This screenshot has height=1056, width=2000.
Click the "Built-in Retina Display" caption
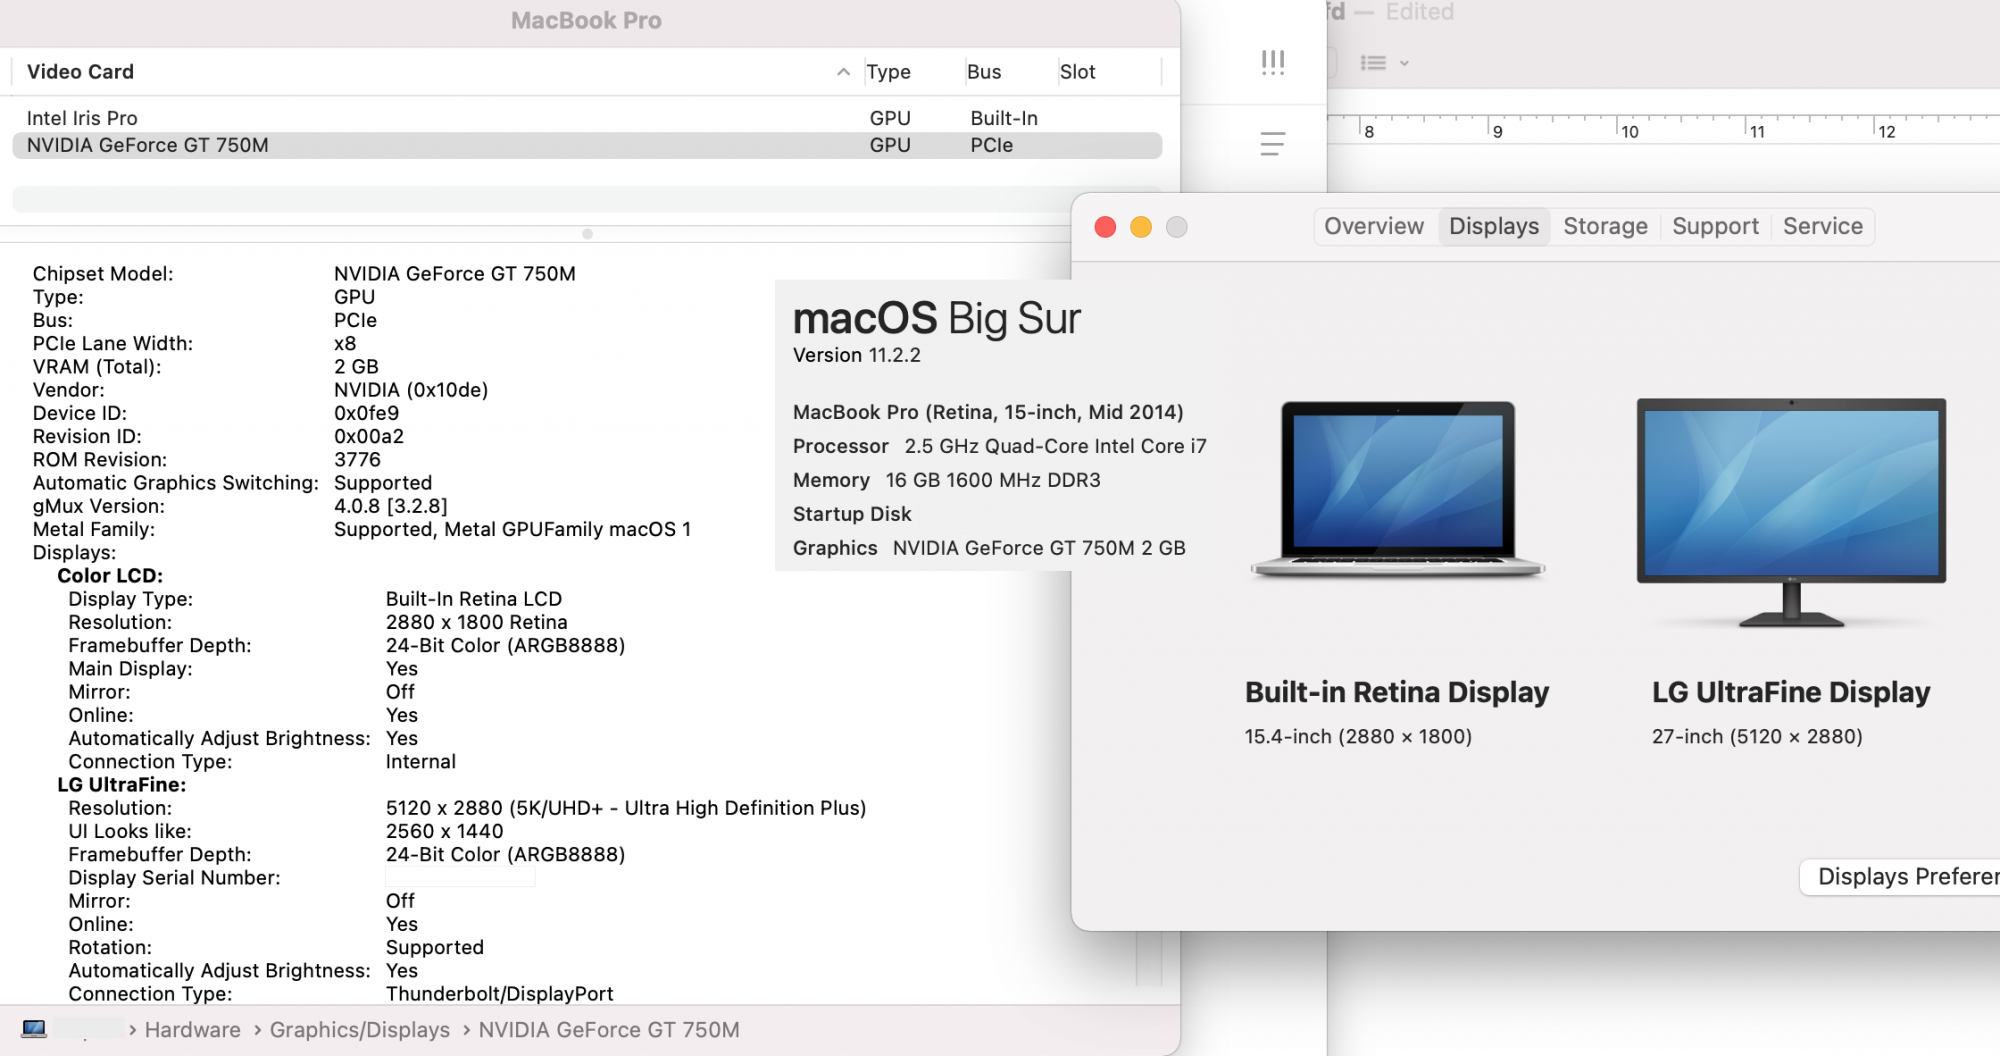(1397, 692)
